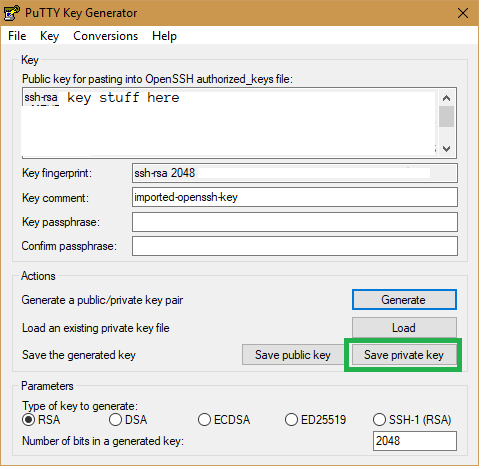Click the Generate button
Viewport: 482px width, 469px height.
404,299
